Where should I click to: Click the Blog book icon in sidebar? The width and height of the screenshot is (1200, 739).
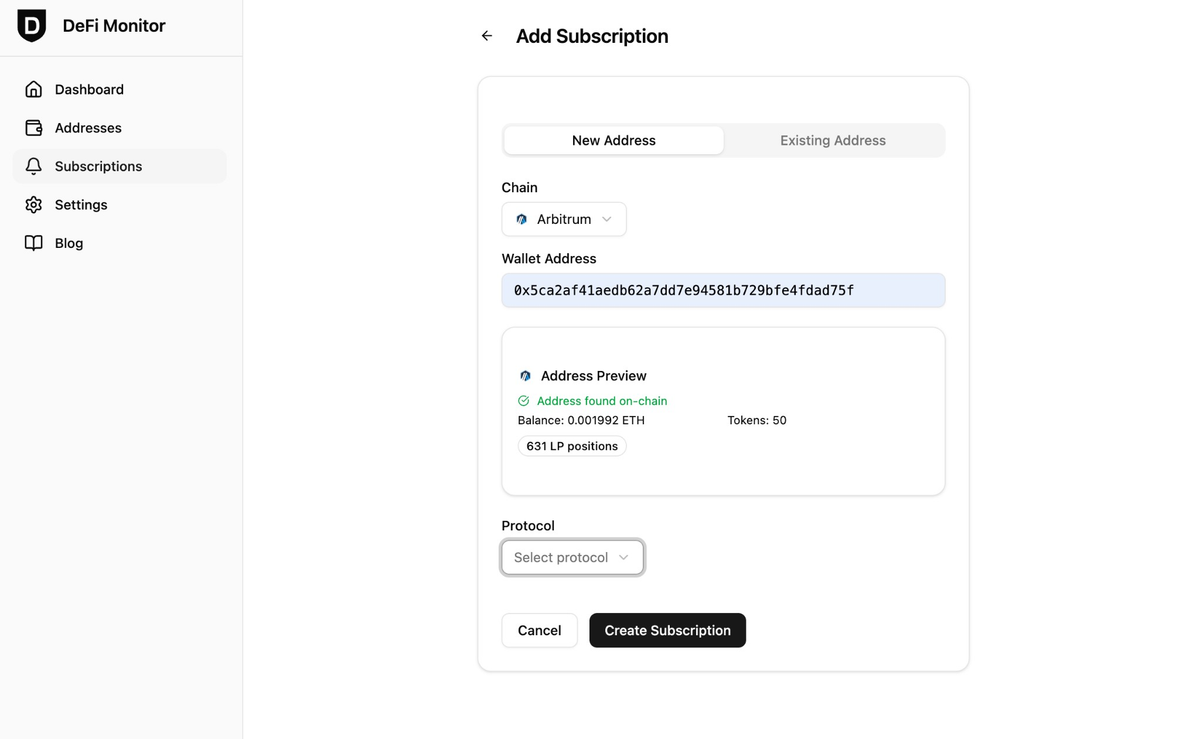tap(33, 242)
